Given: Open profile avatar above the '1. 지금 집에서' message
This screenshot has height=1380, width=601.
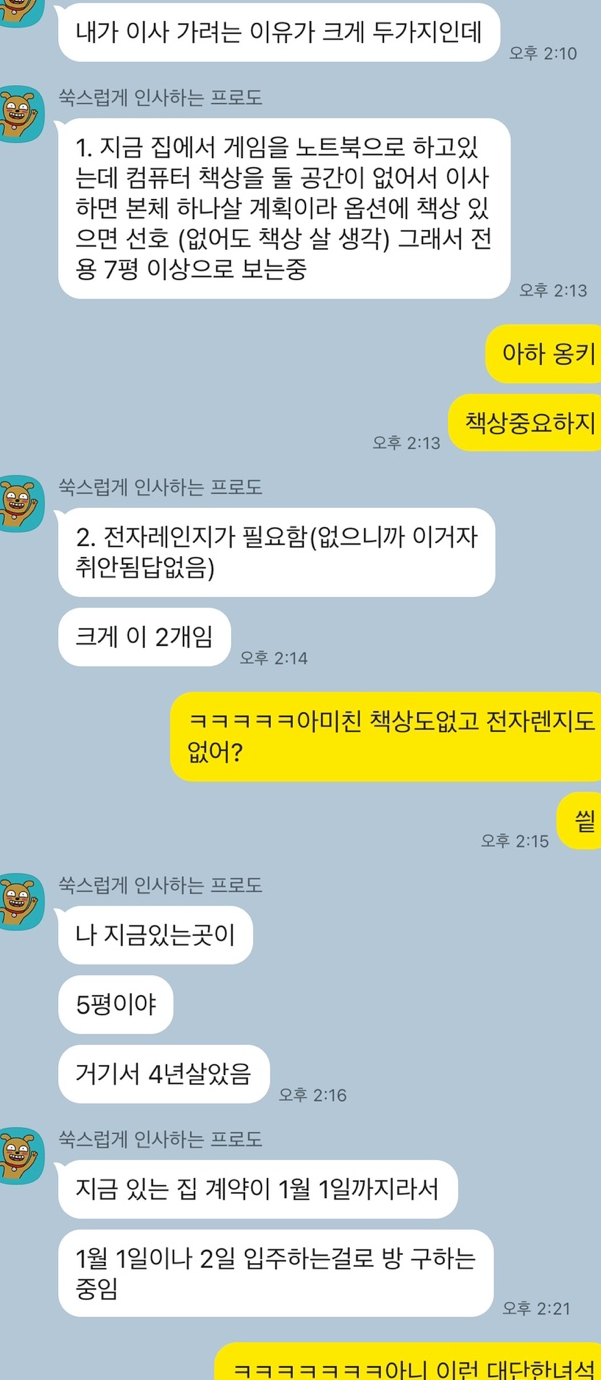Looking at the screenshot, I should click(21, 113).
